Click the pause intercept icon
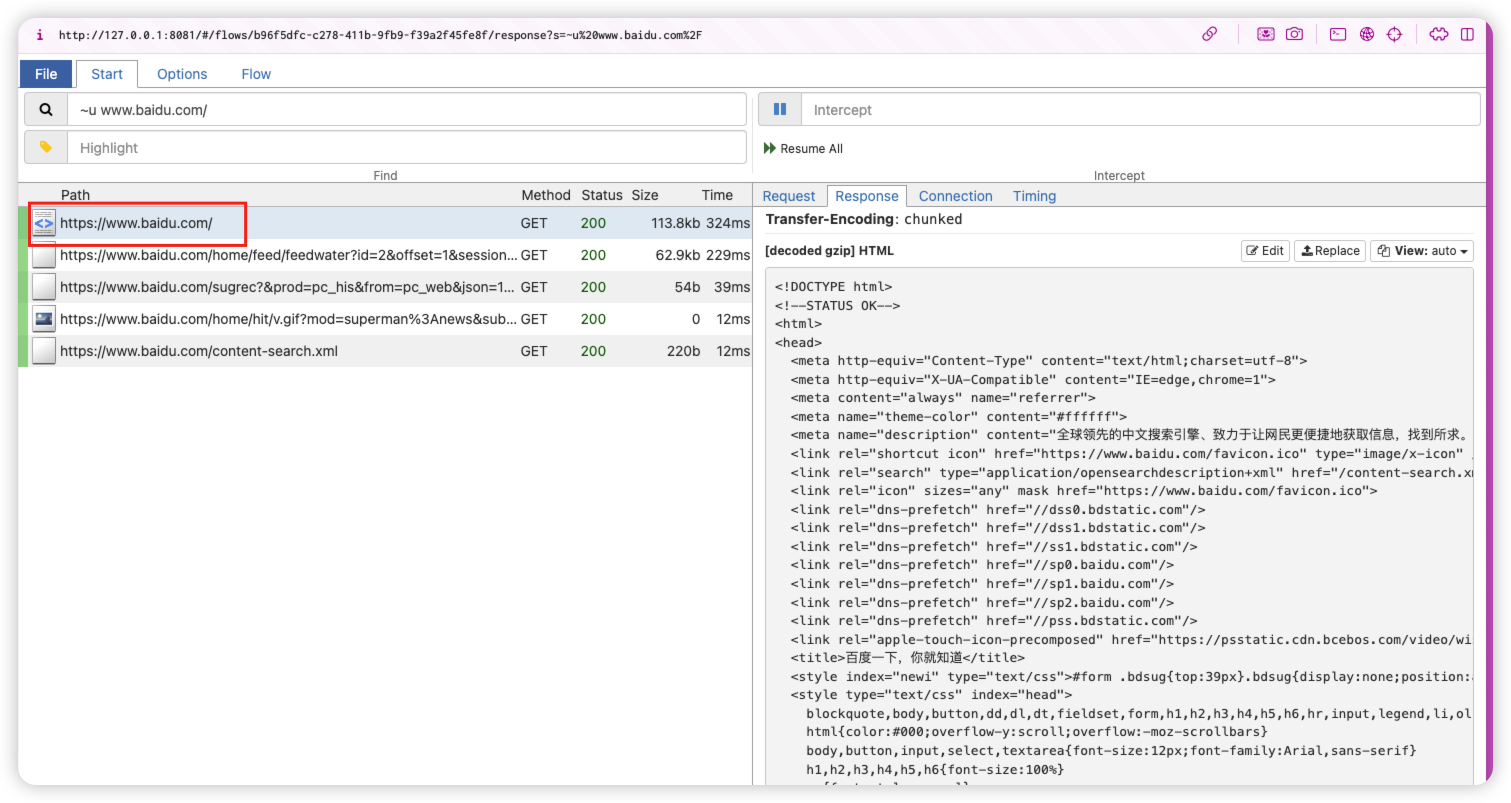The width and height of the screenshot is (1511, 803). coord(780,110)
